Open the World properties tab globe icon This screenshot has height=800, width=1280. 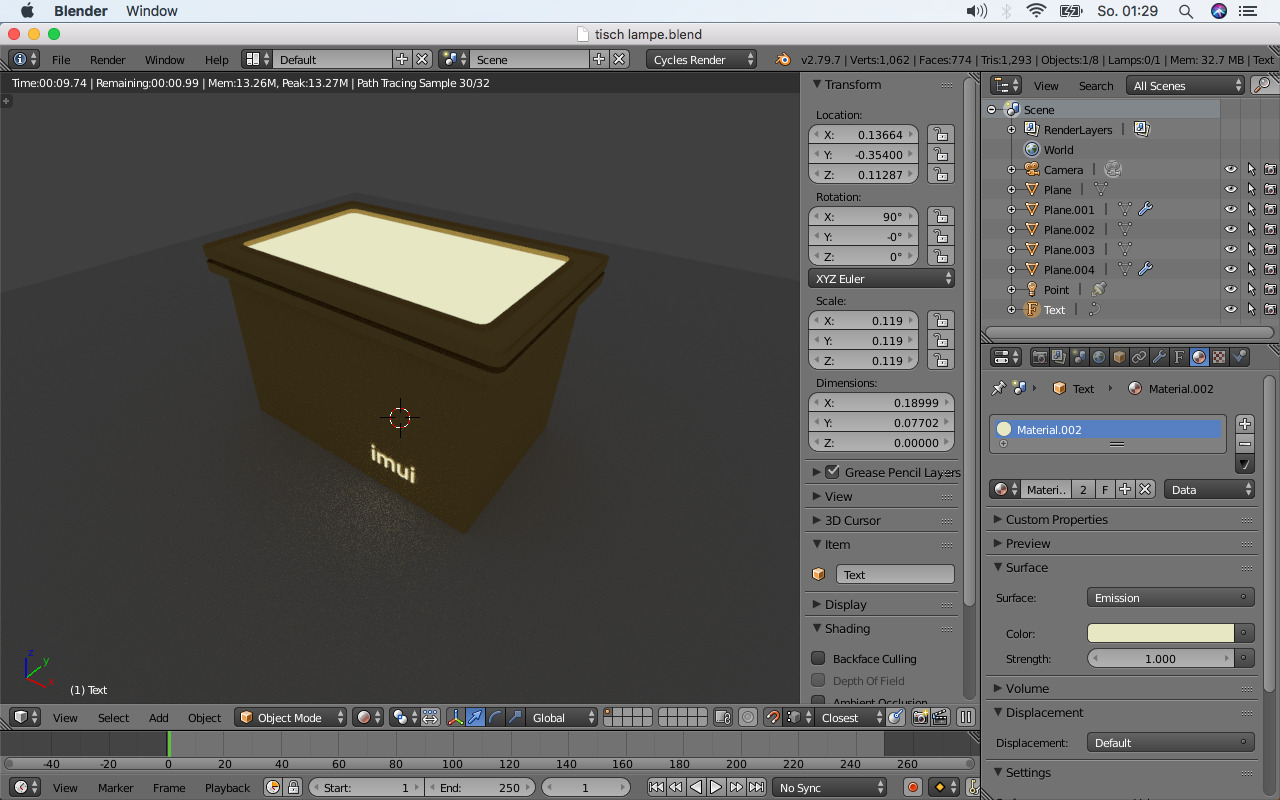pos(1099,357)
